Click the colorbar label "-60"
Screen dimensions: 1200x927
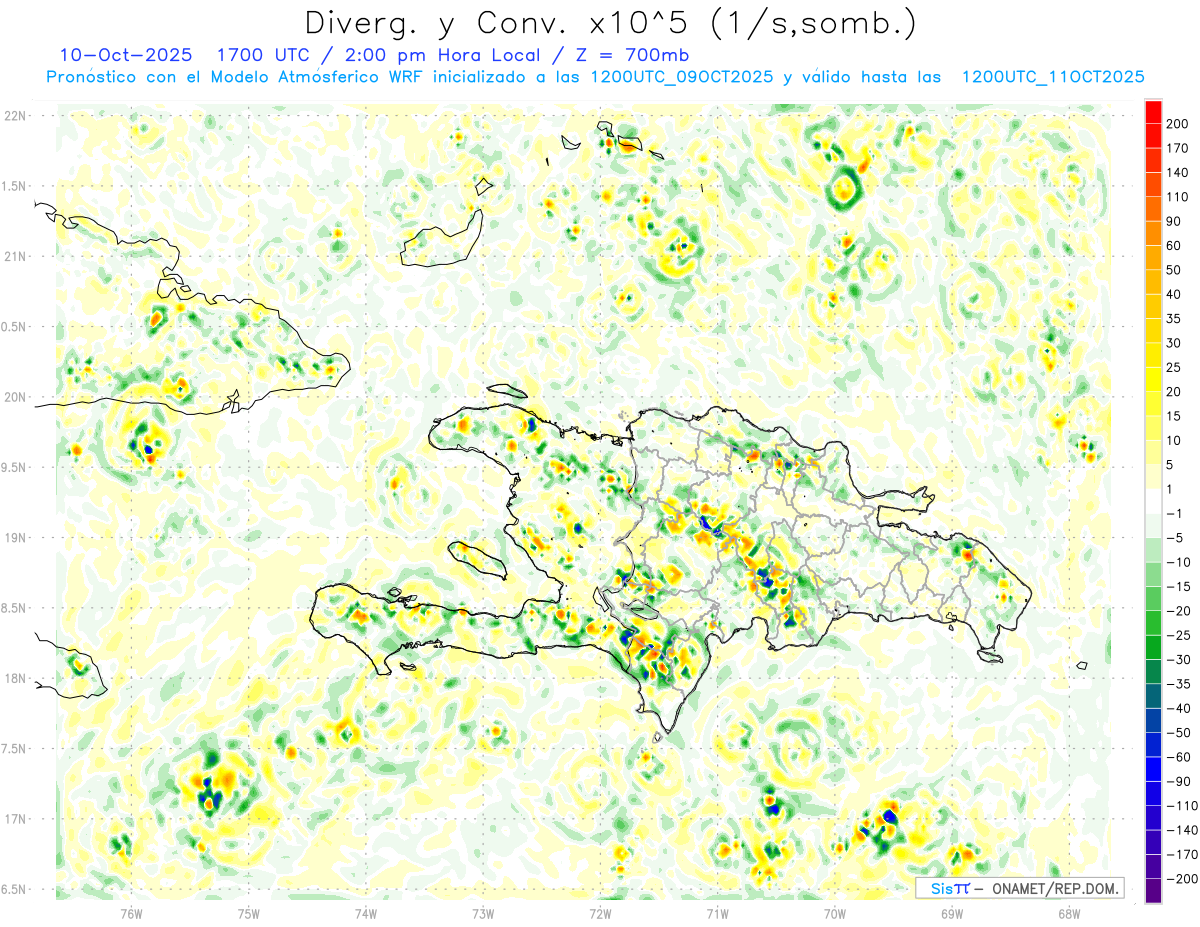1181,757
